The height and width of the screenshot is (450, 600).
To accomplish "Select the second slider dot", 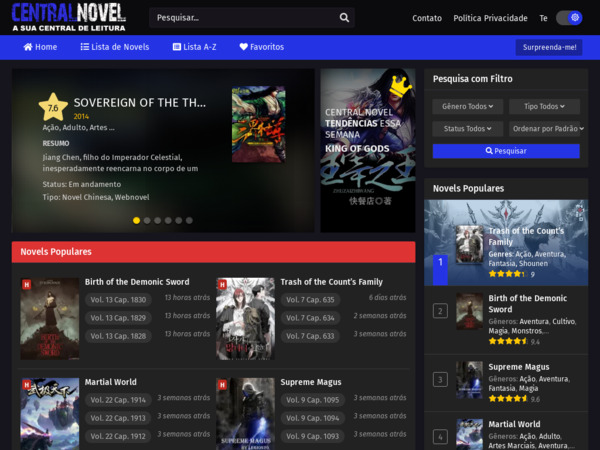I will pos(147,220).
